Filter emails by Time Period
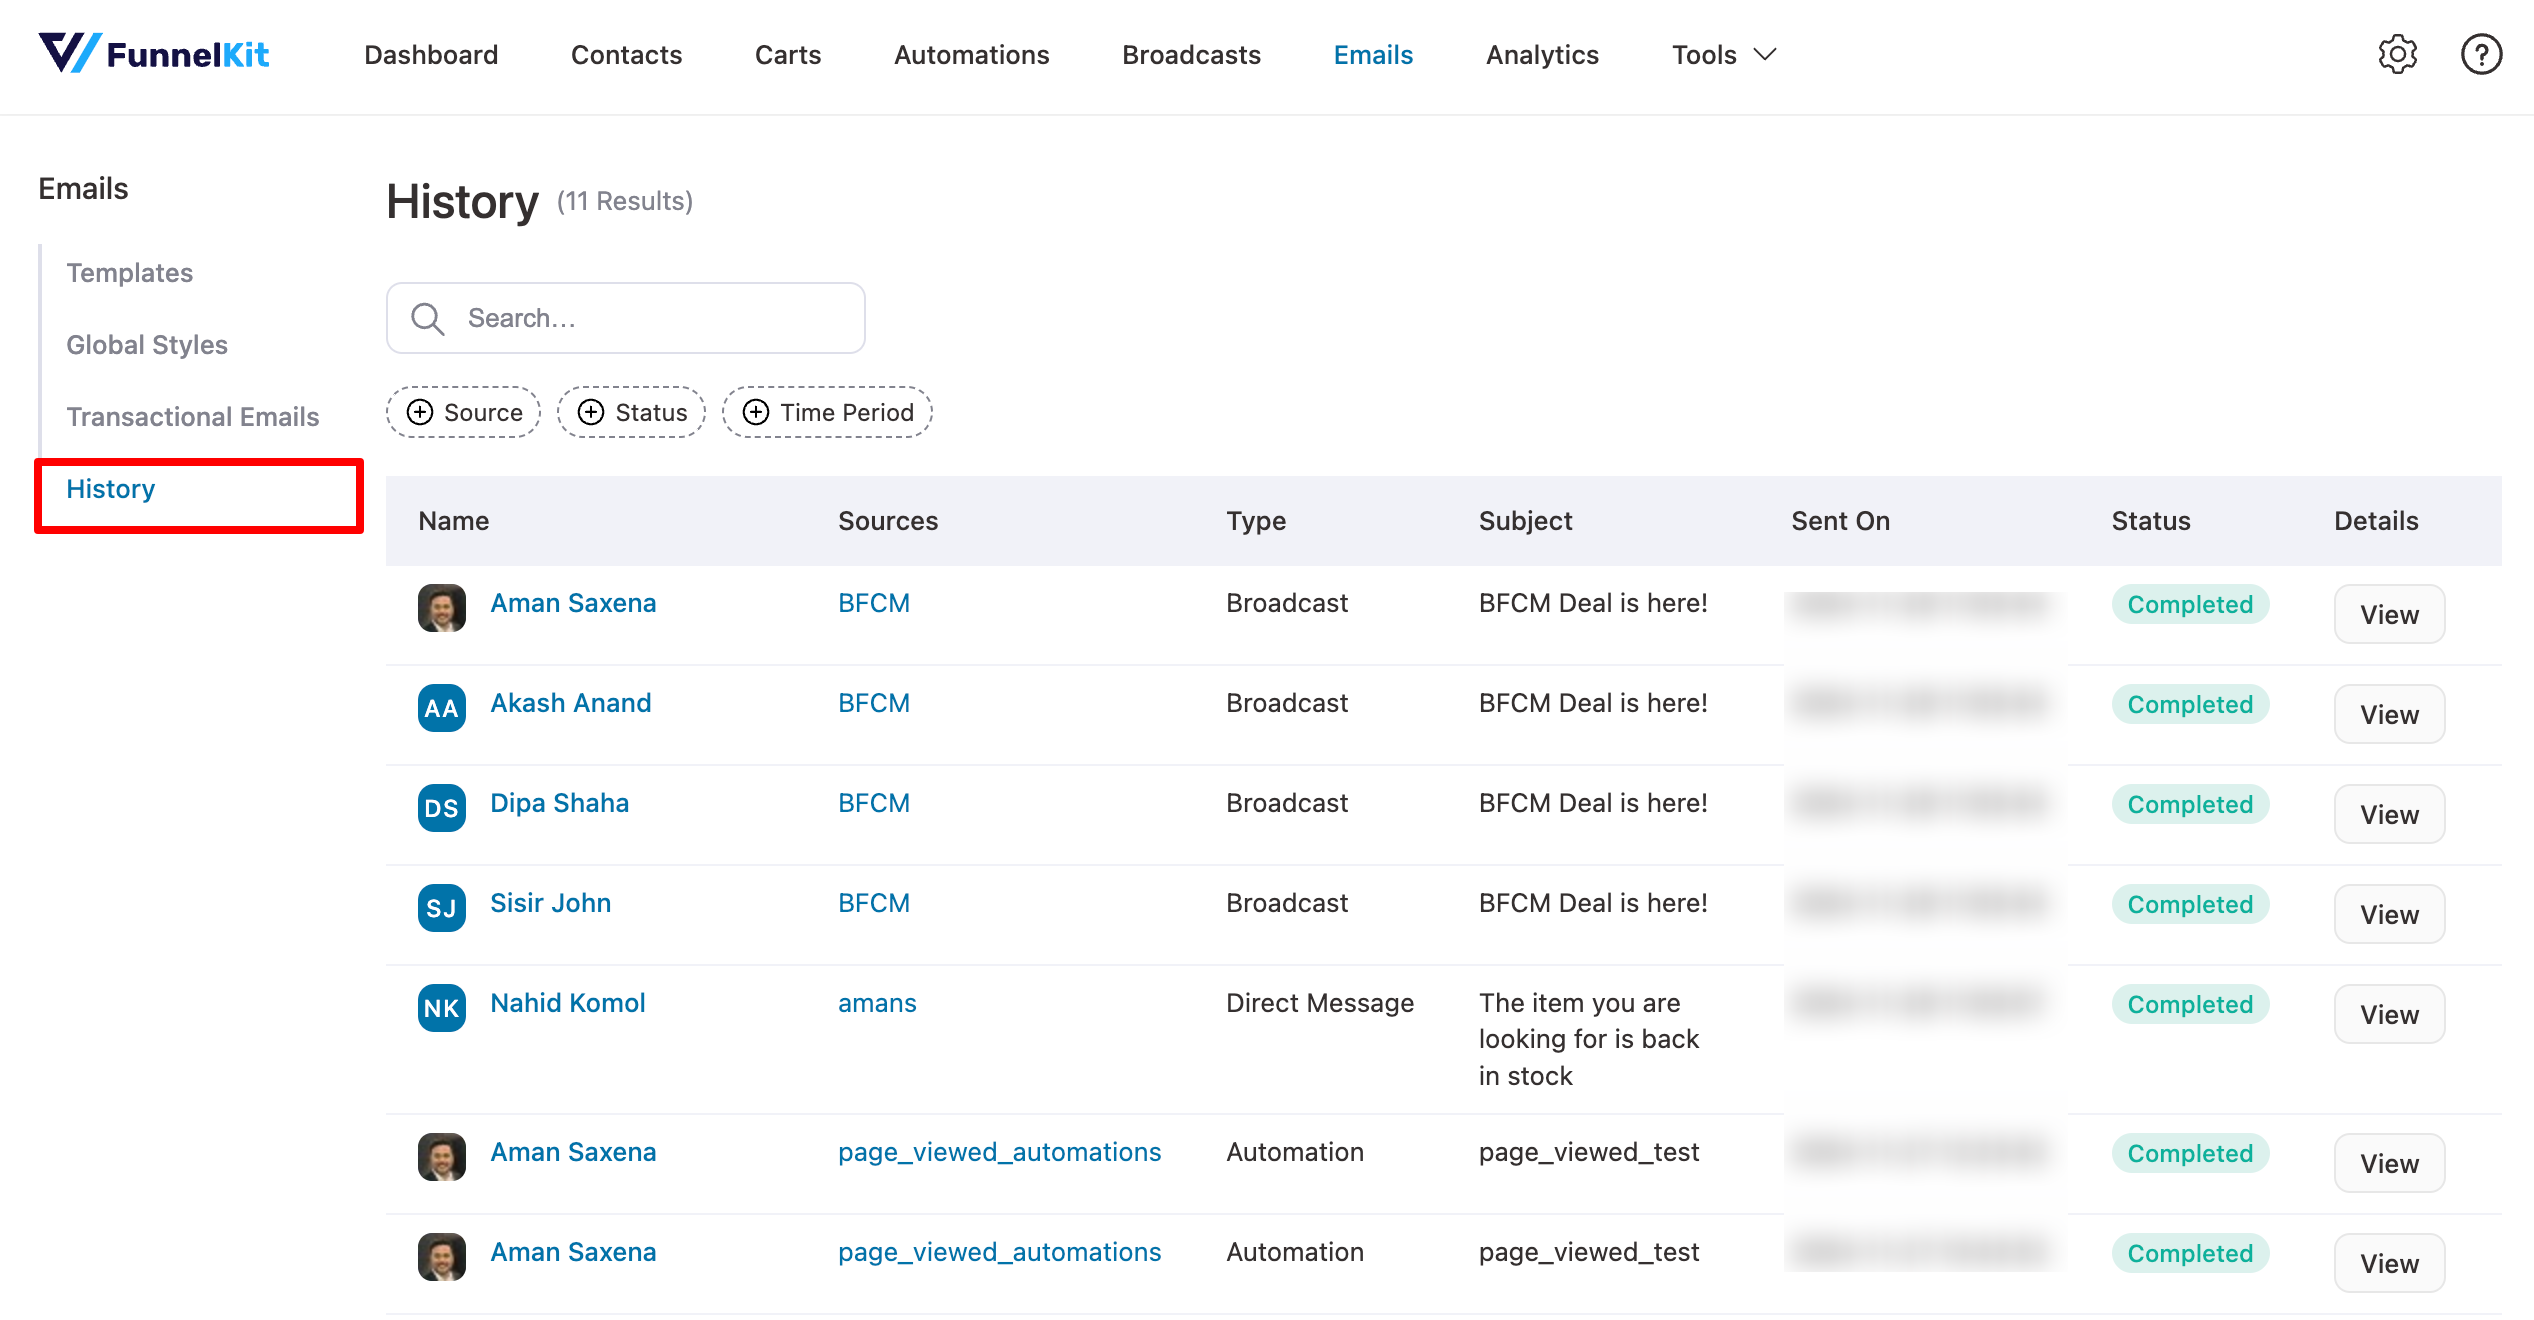Viewport: 2534px width, 1320px height. click(825, 412)
